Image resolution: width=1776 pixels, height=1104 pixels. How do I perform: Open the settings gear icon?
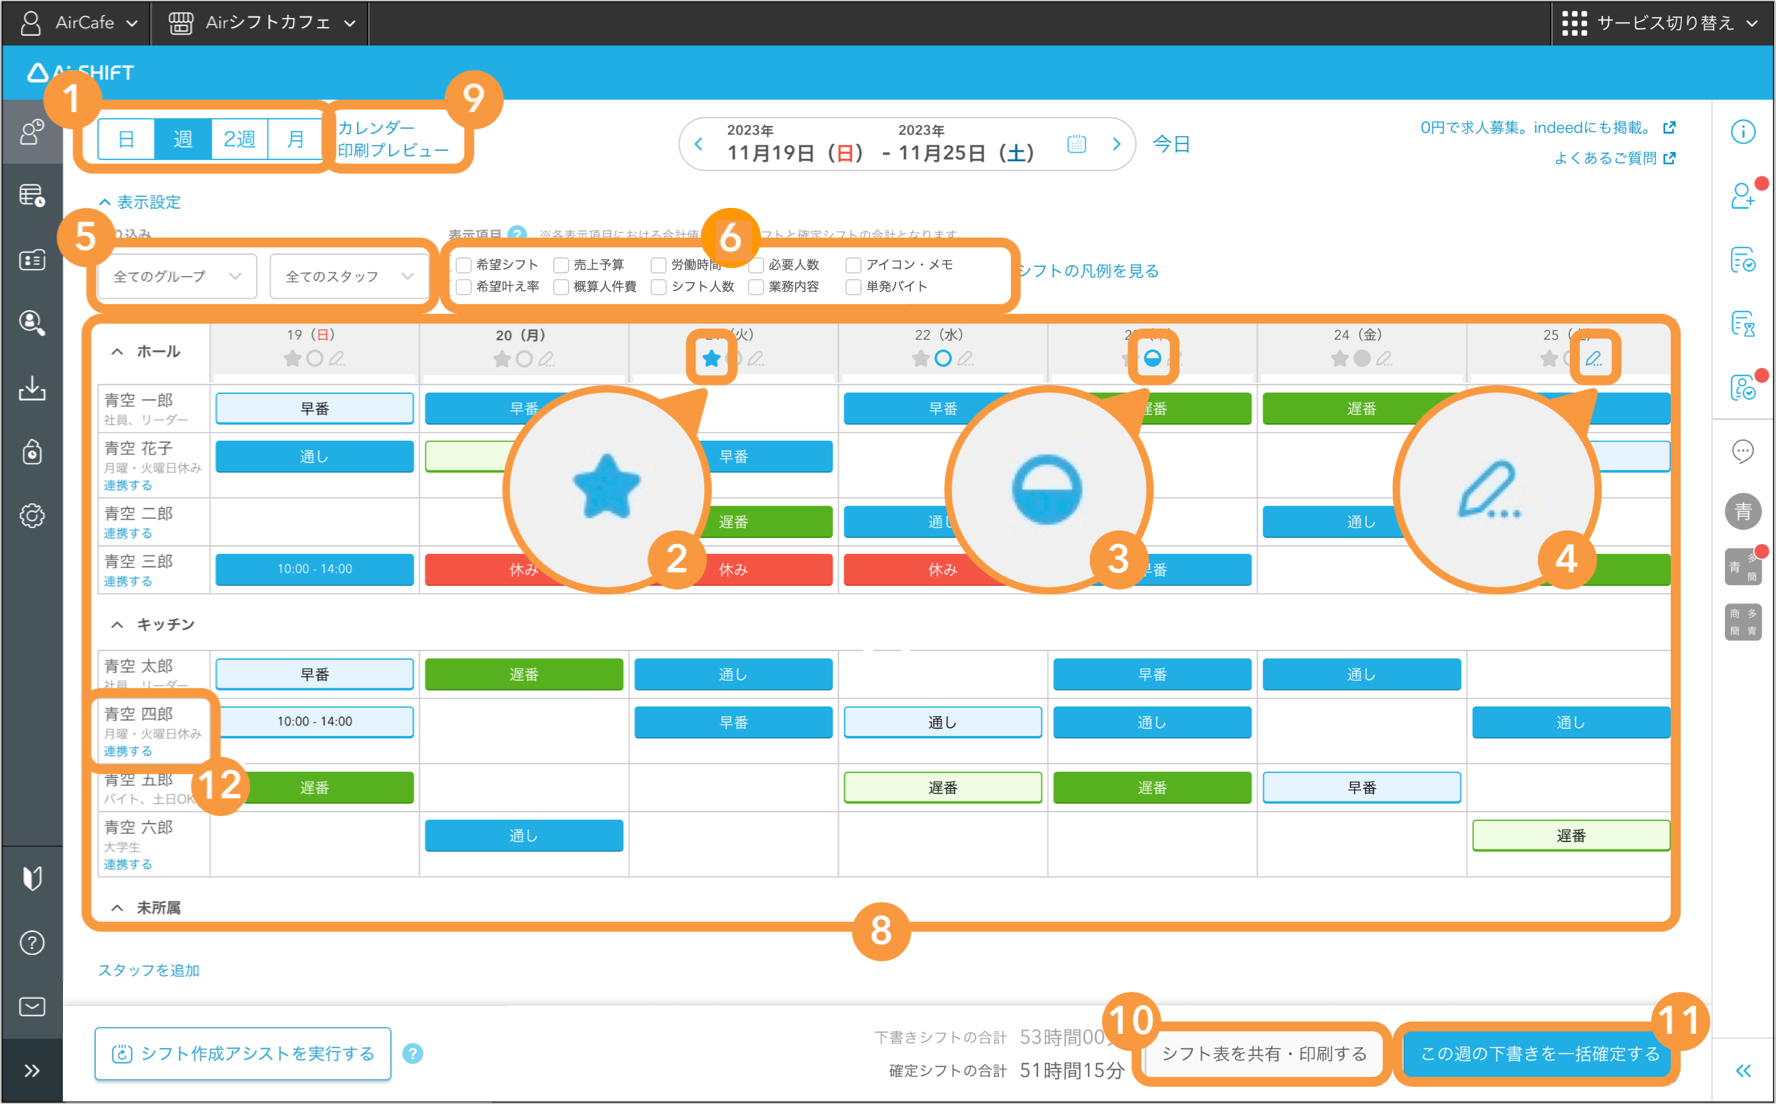32,516
